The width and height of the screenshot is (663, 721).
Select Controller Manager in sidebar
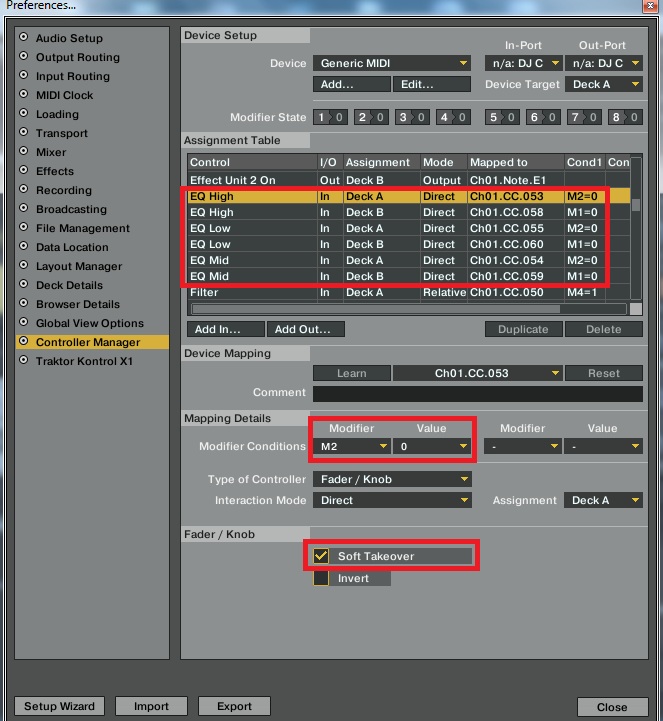(92, 342)
